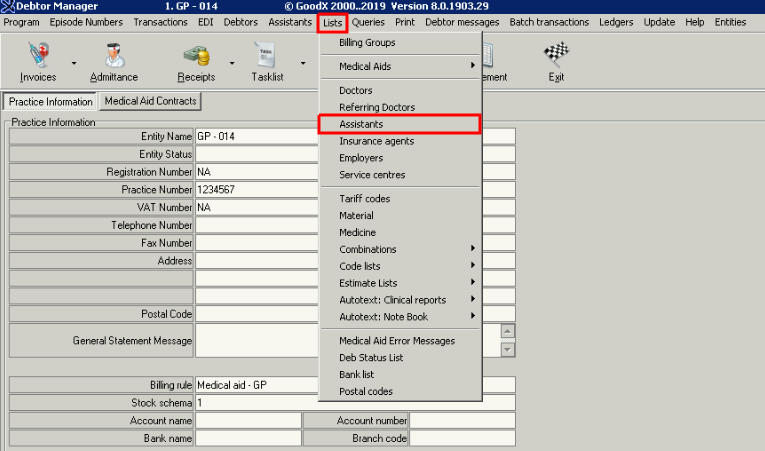Open the Tasklist toolbar icon

(x=266, y=55)
